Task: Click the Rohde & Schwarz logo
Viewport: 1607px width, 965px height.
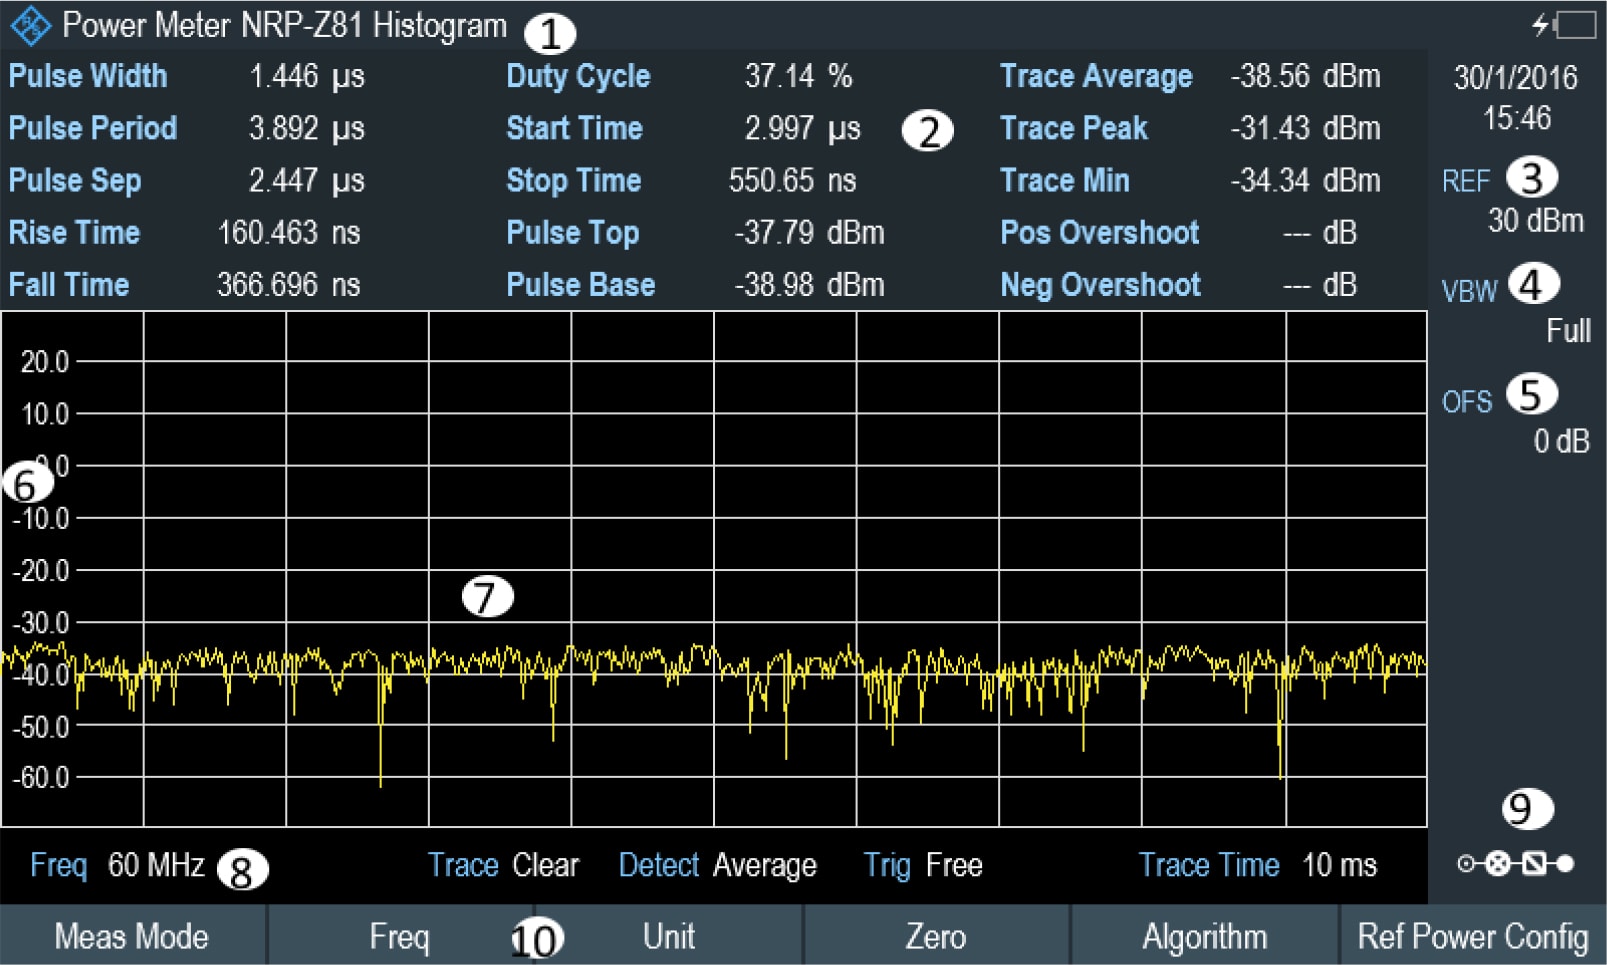Action: pos(30,24)
